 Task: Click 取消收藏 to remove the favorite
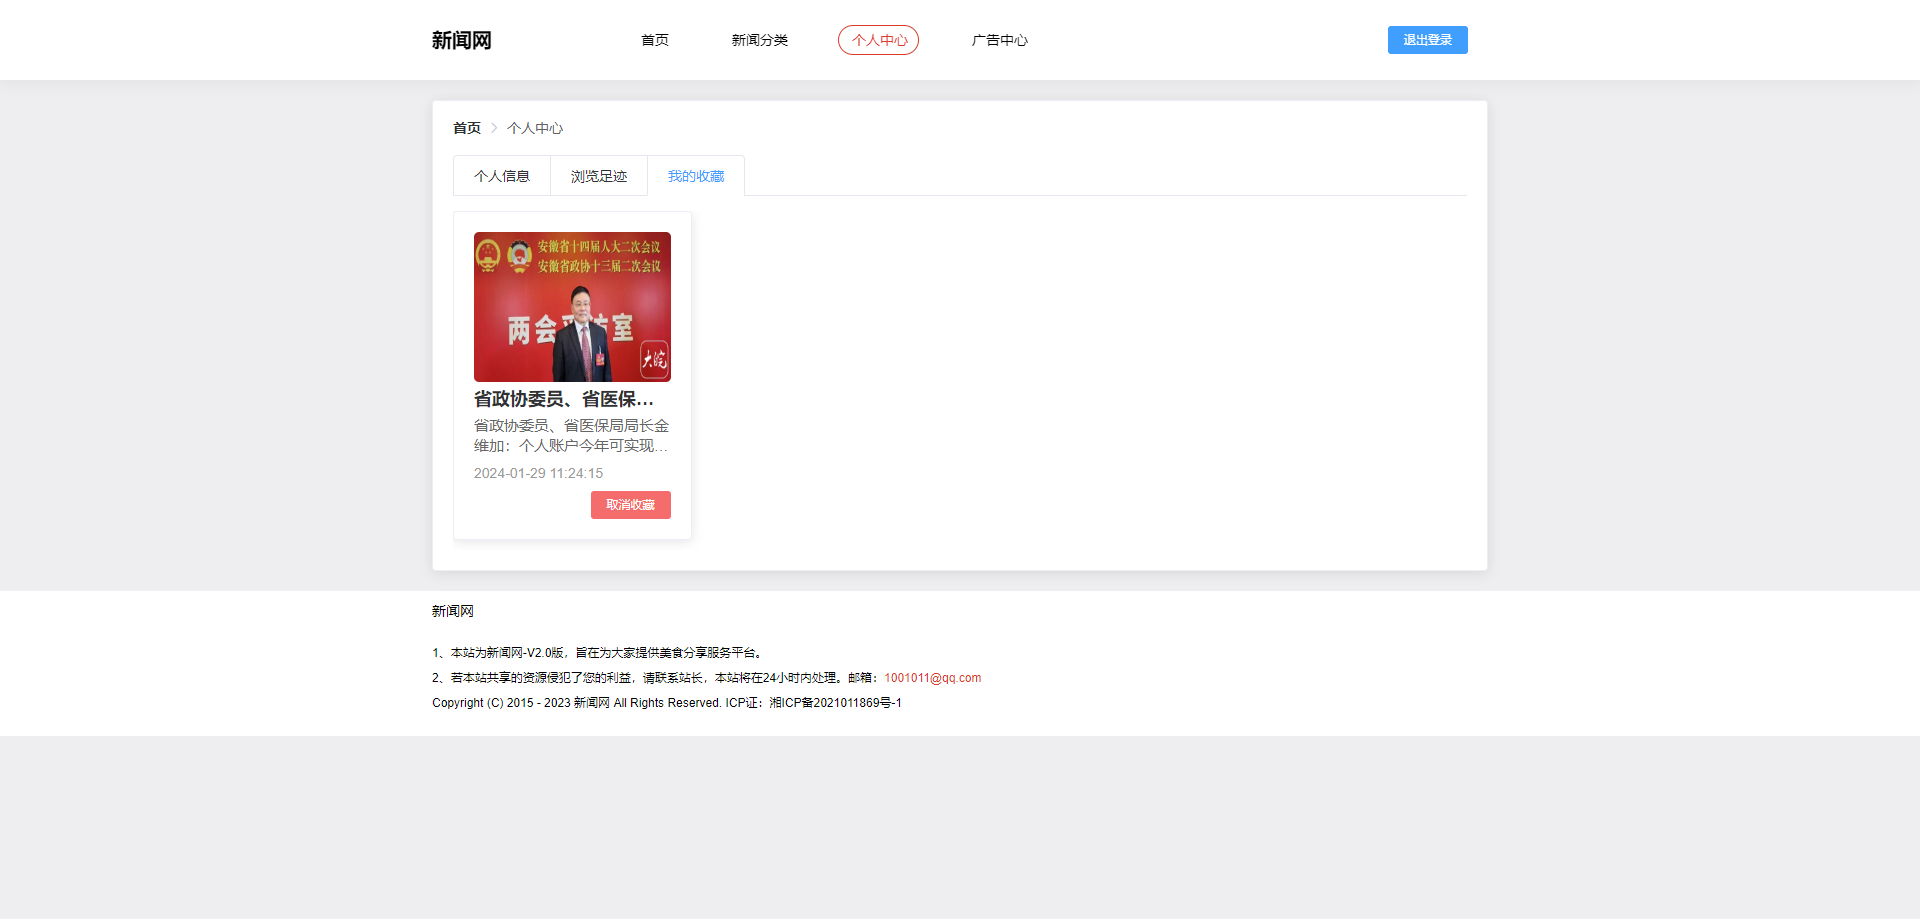tap(630, 505)
